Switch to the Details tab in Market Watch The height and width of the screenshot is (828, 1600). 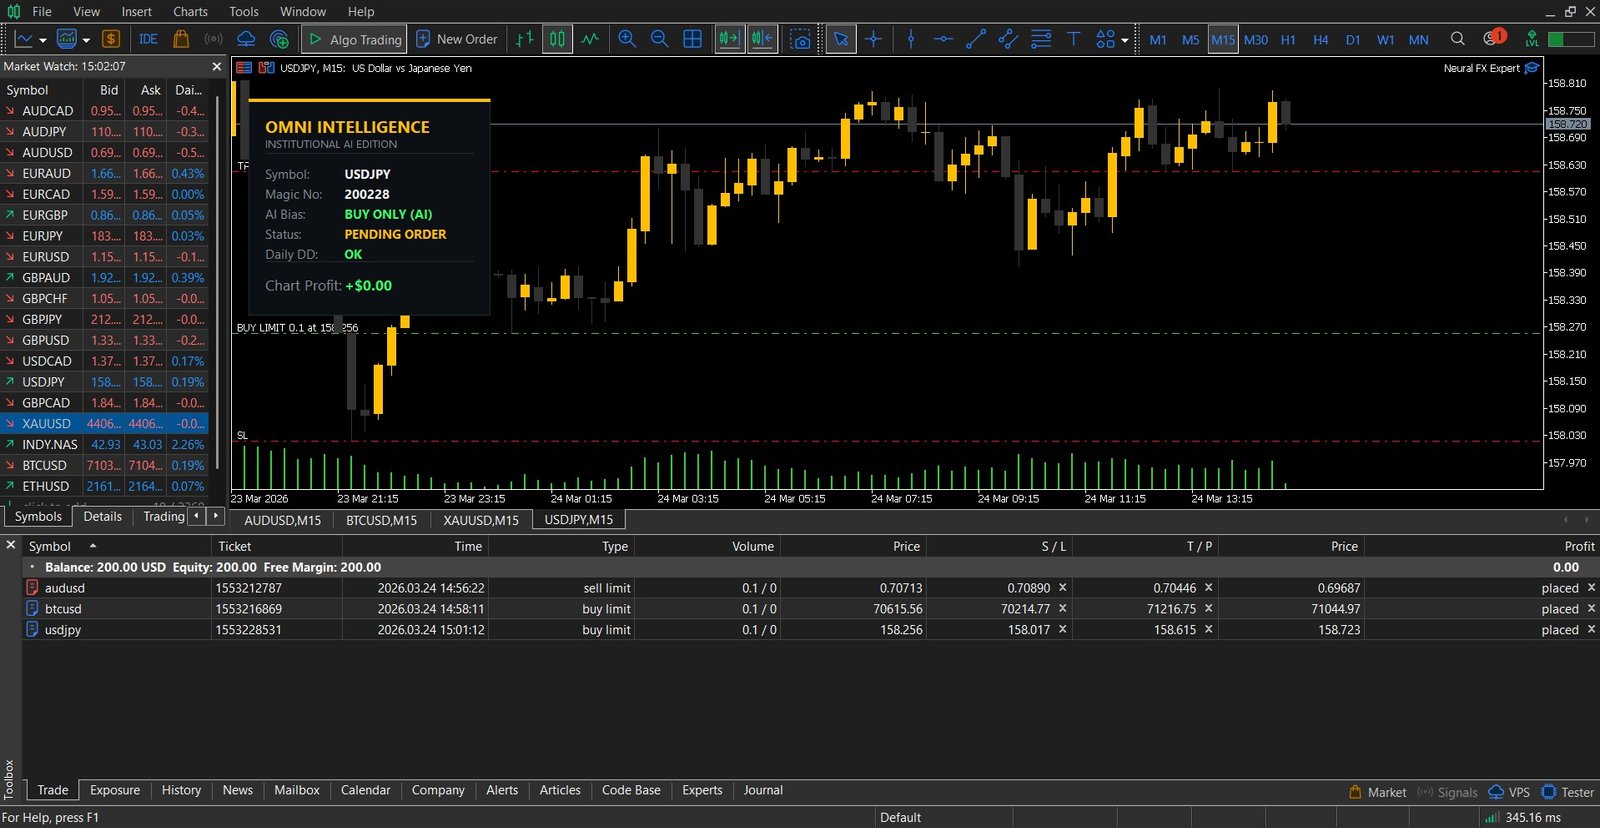(x=102, y=516)
